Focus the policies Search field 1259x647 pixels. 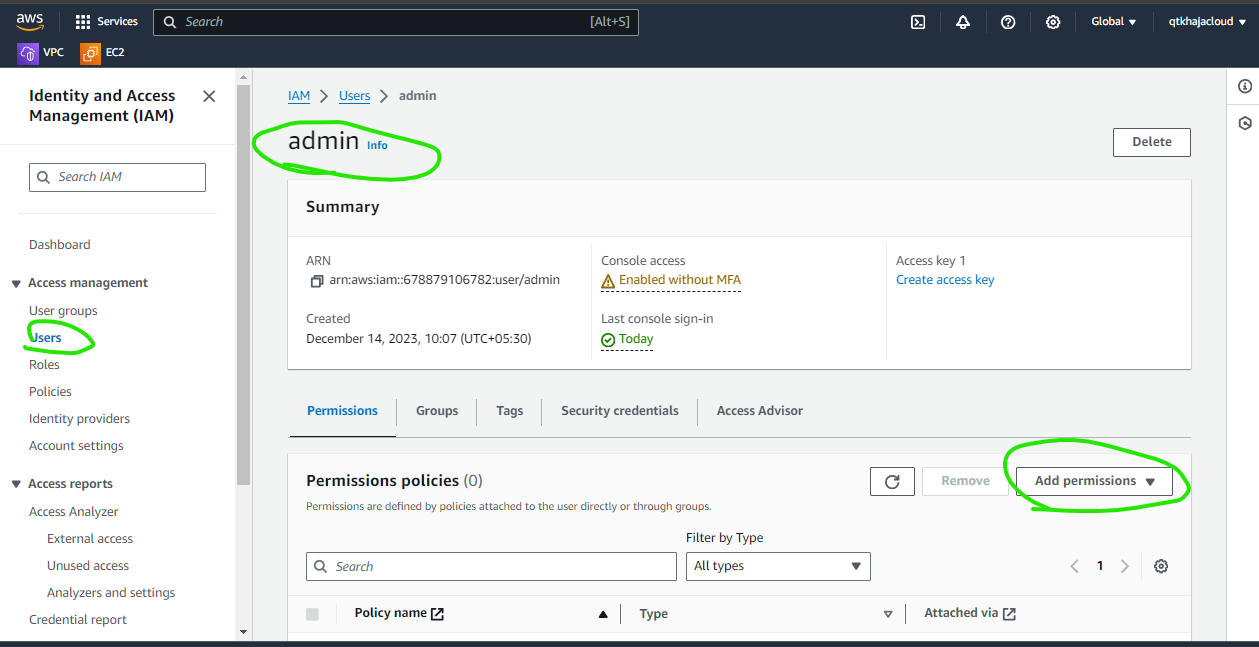(491, 566)
